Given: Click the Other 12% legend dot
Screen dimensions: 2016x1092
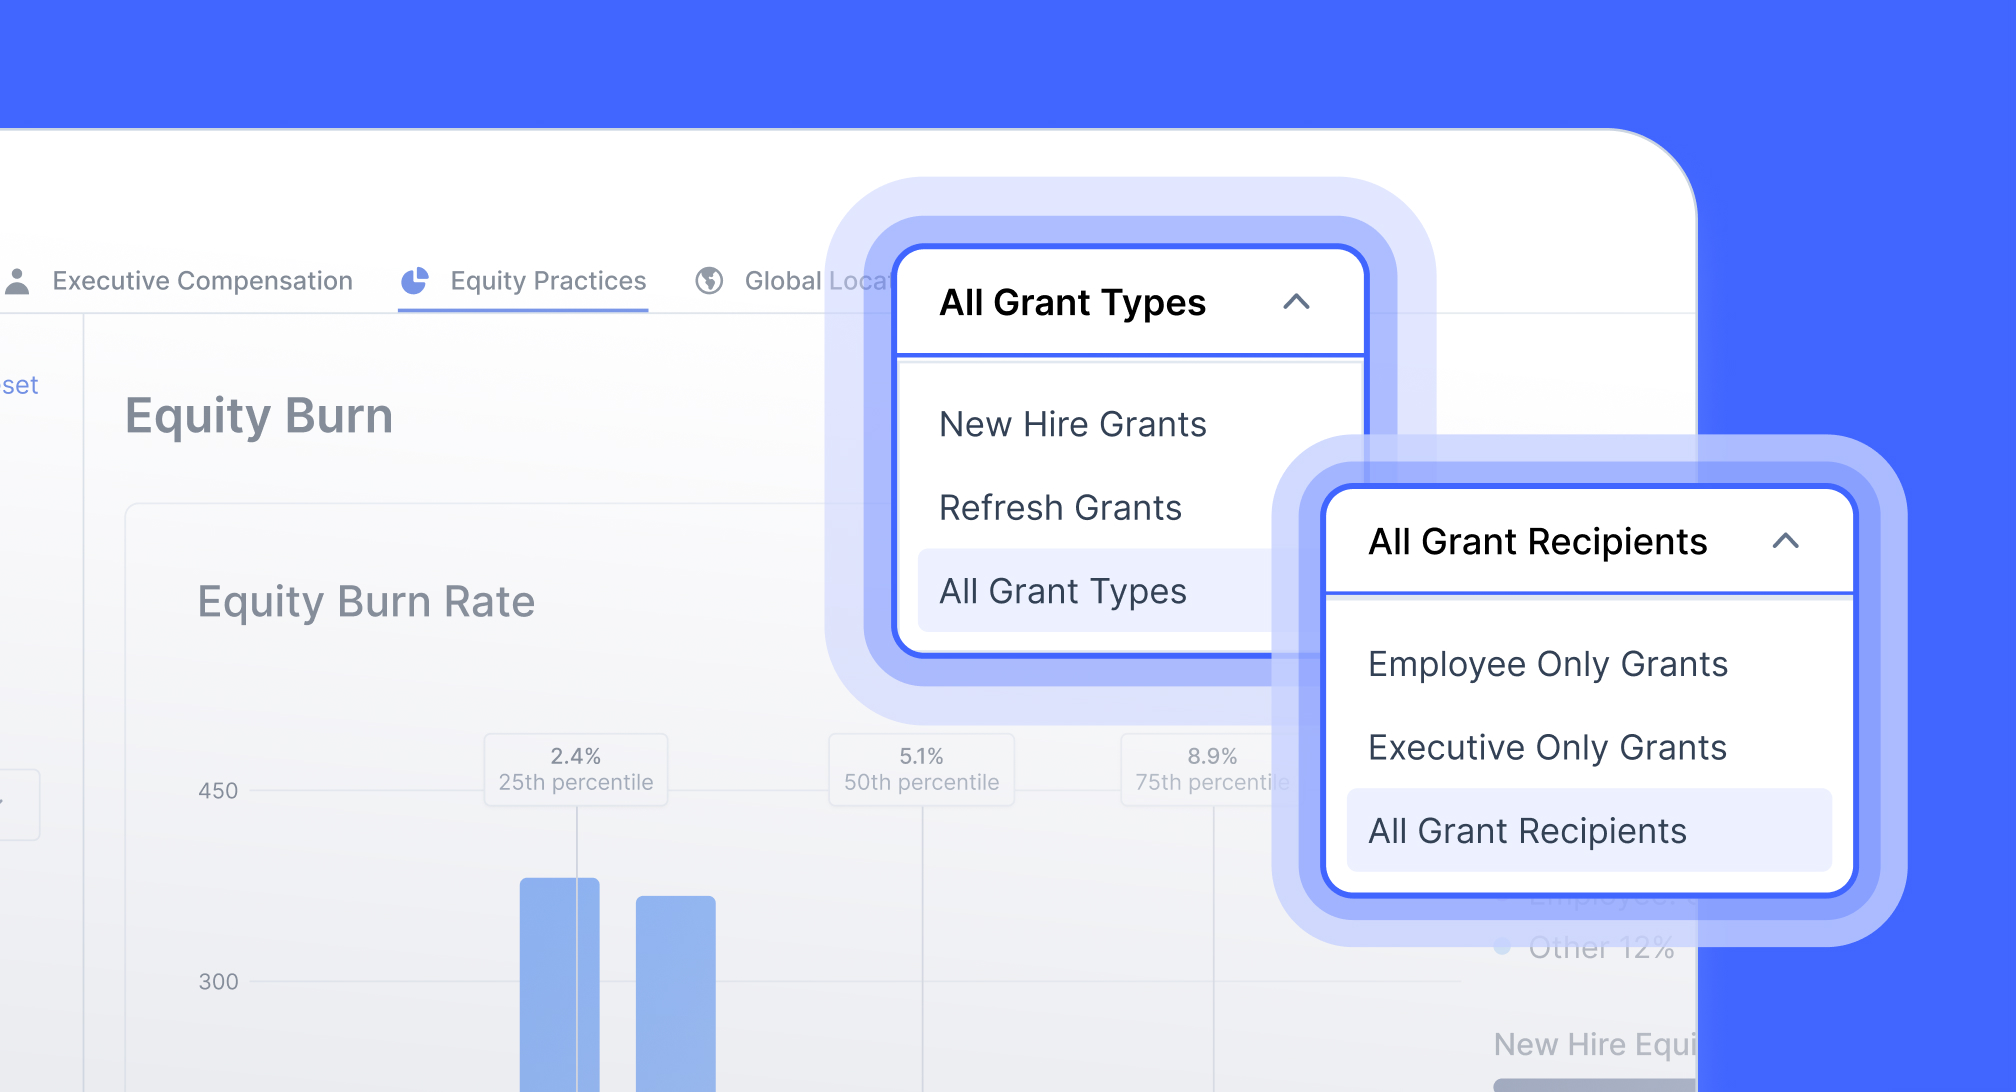Looking at the screenshot, I should click(1501, 947).
